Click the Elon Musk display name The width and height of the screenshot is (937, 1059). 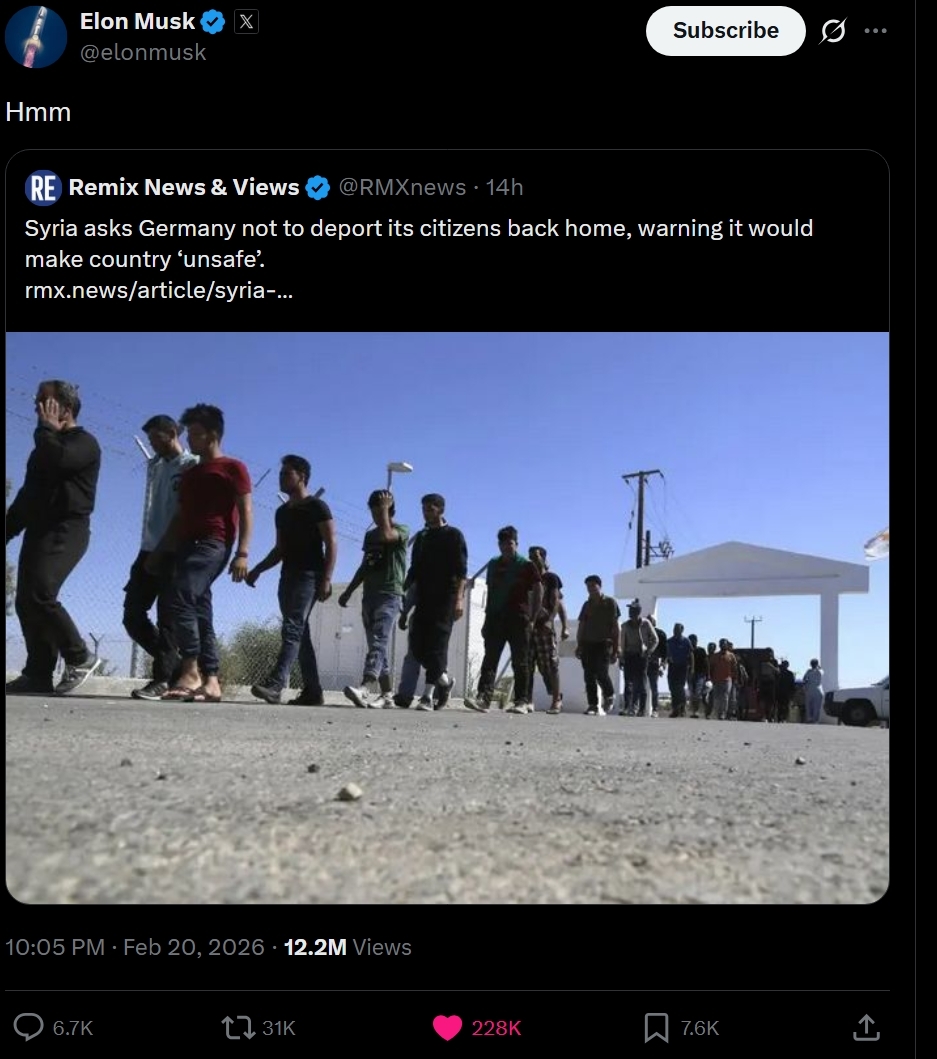[137, 22]
